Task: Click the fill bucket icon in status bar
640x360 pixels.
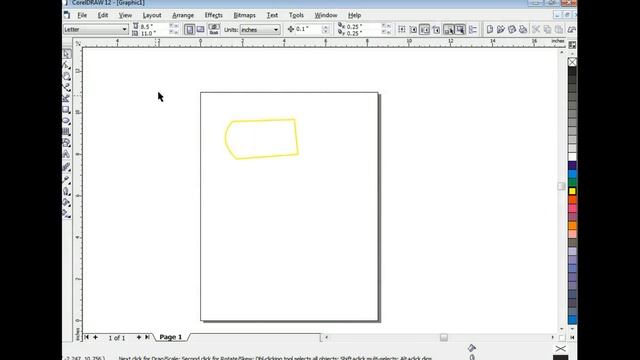Action: (472, 348)
